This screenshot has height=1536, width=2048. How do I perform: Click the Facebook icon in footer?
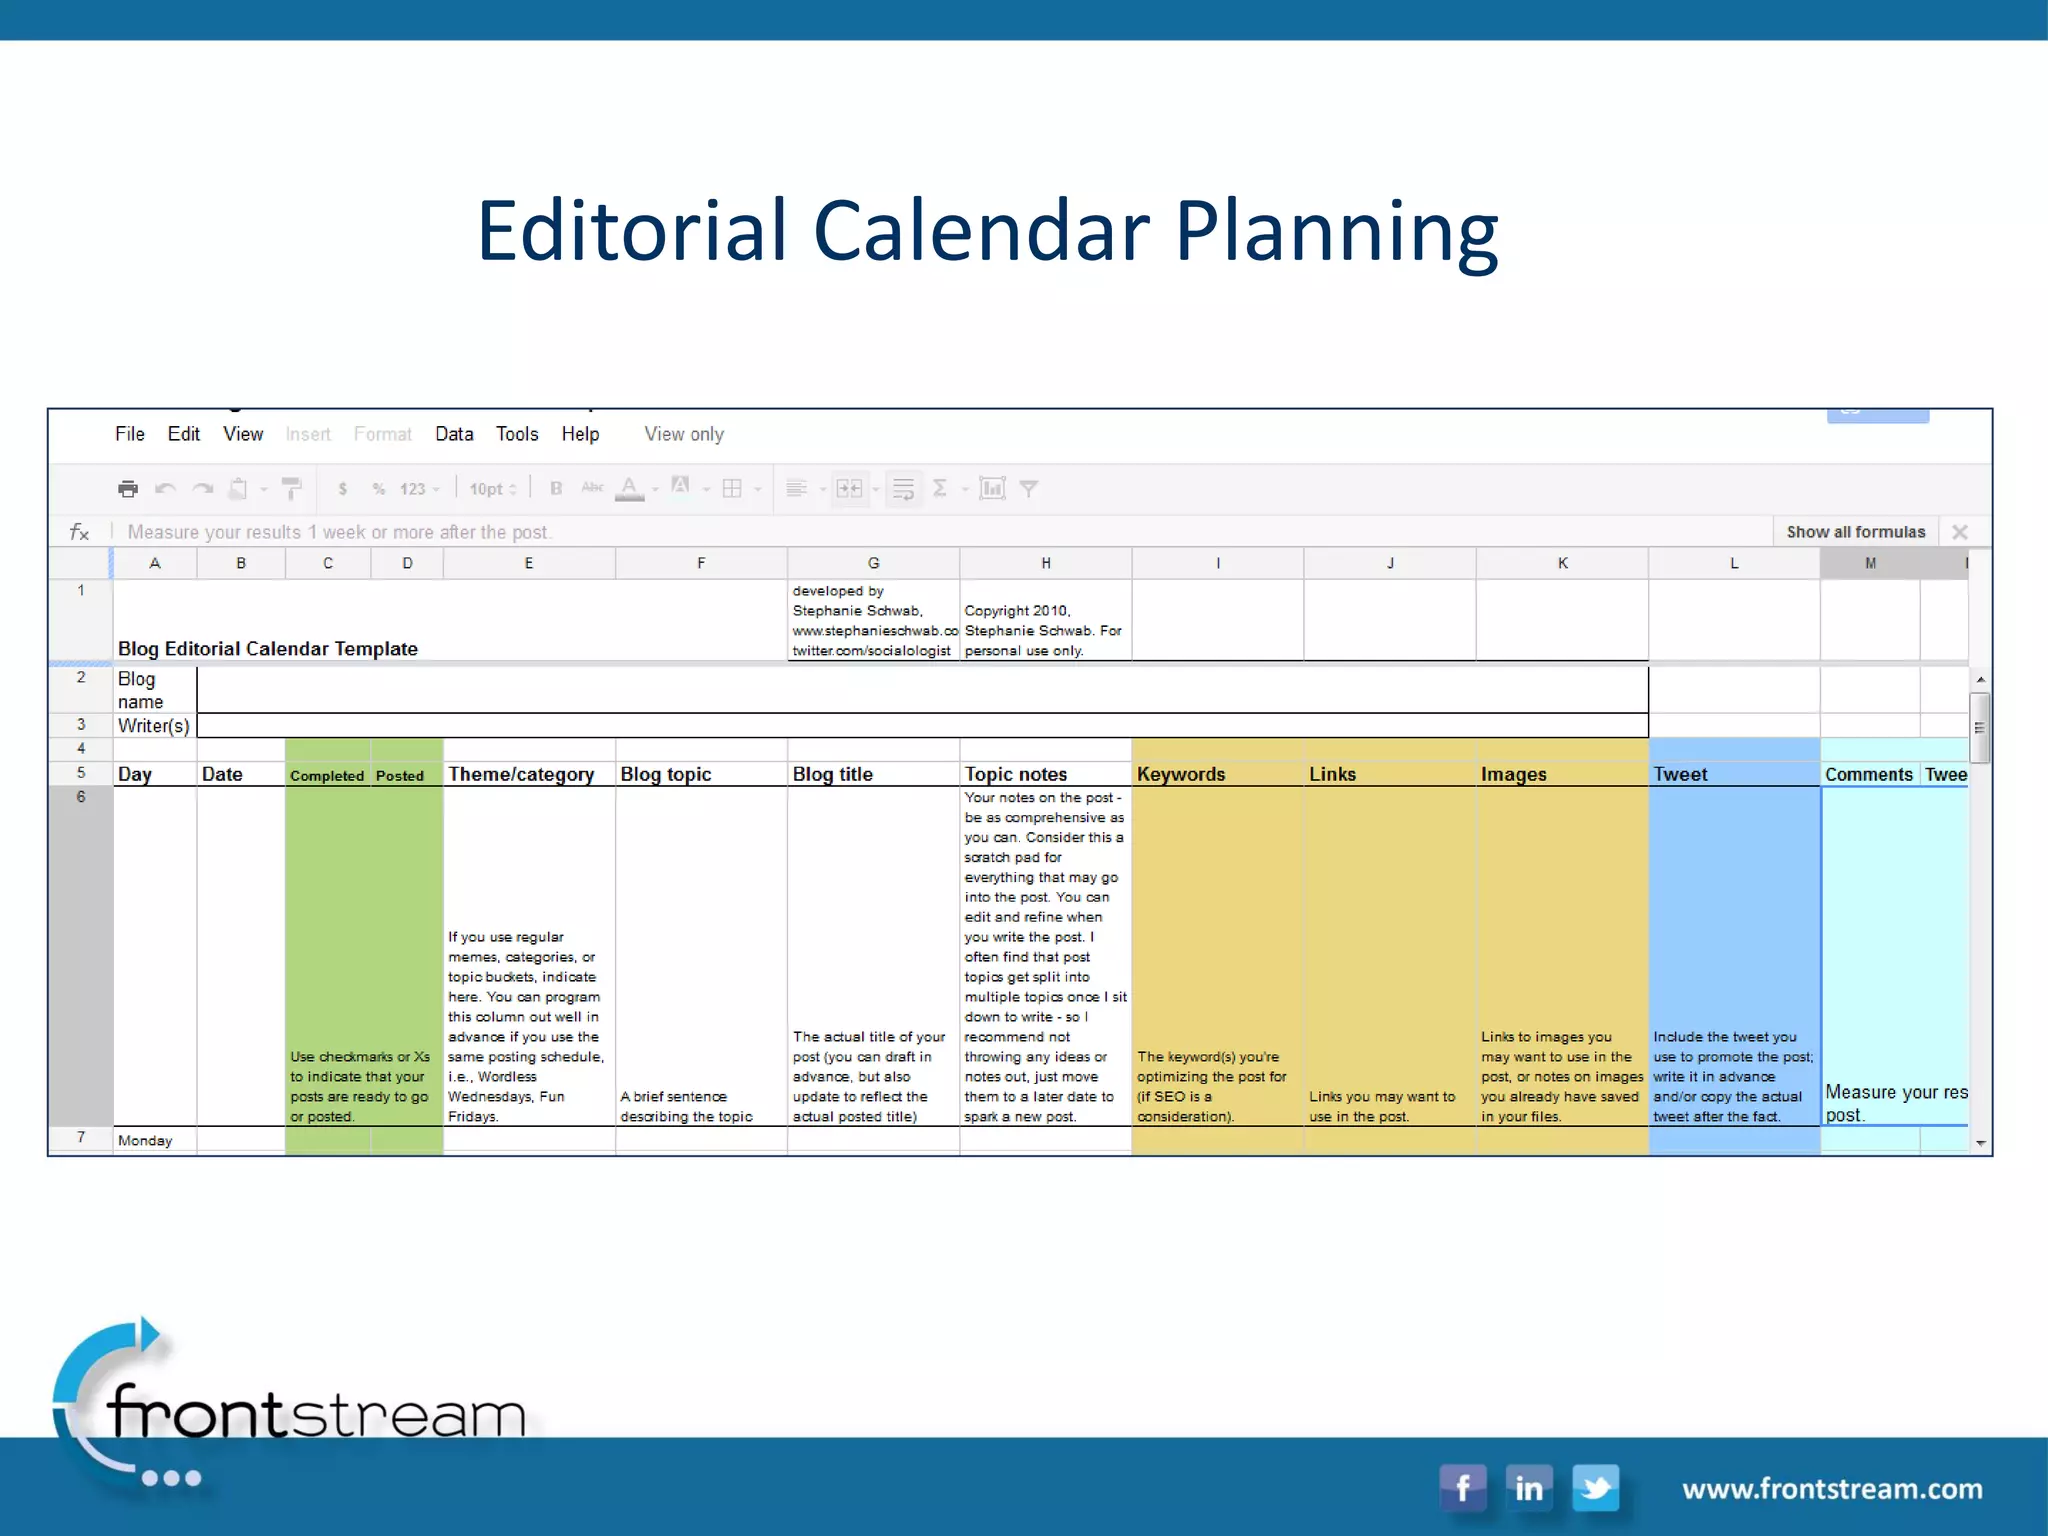tap(1462, 1488)
